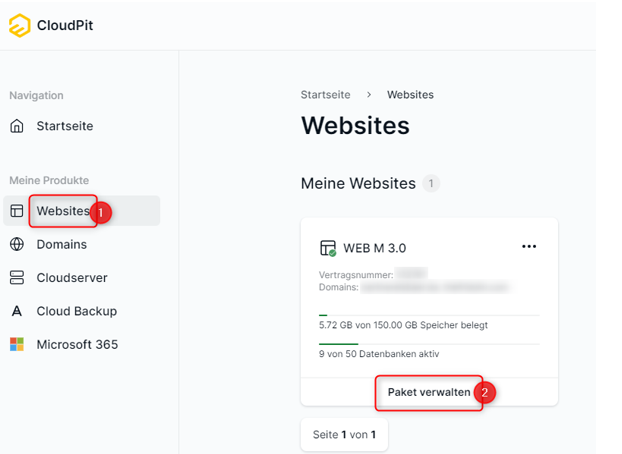The height and width of the screenshot is (454, 622).
Task: Click the Datenbanken aktiv progress bar
Action: pyautogui.click(x=428, y=343)
